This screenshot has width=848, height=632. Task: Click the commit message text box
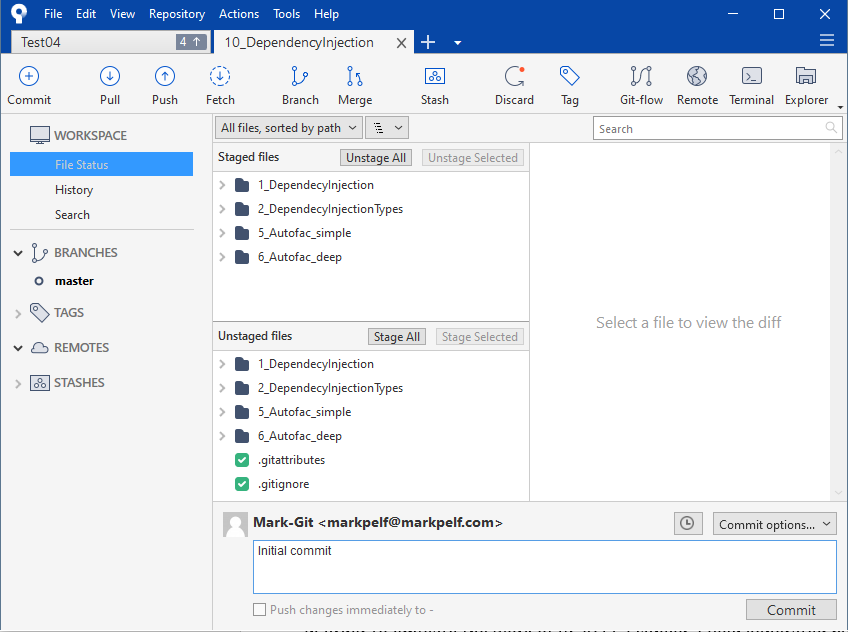coord(545,567)
